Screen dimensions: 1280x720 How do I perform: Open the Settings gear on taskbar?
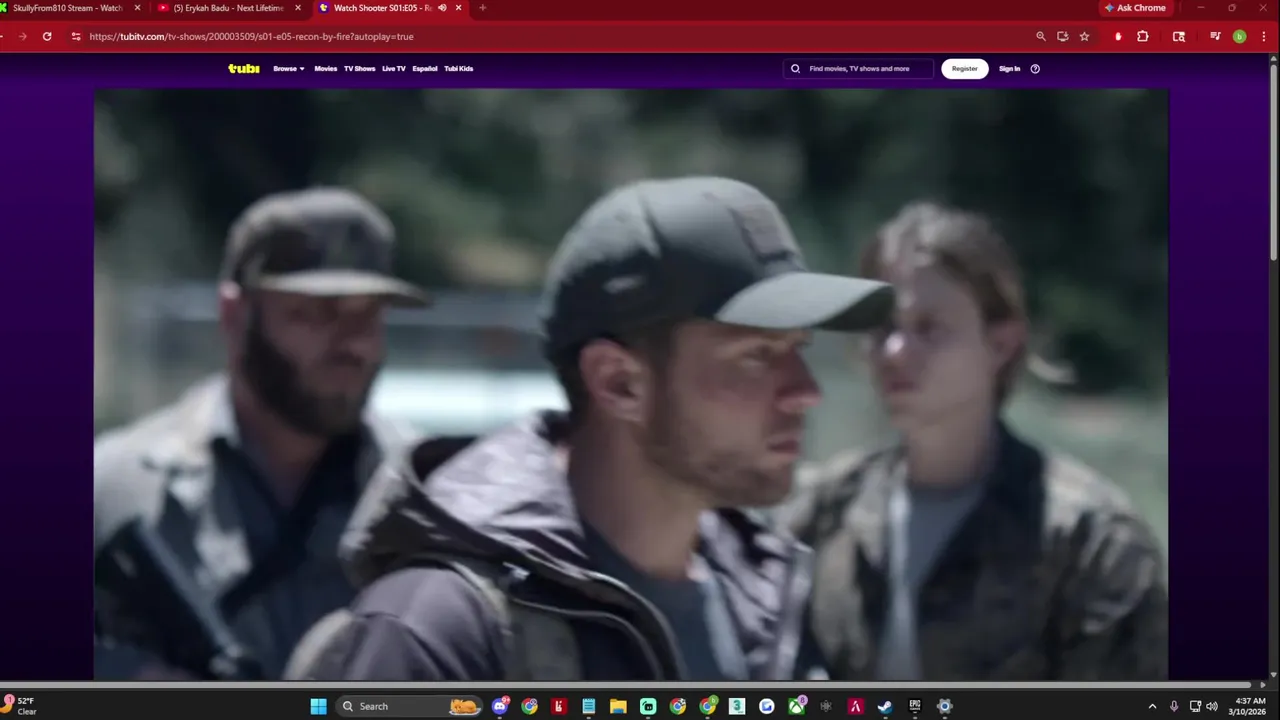[944, 706]
